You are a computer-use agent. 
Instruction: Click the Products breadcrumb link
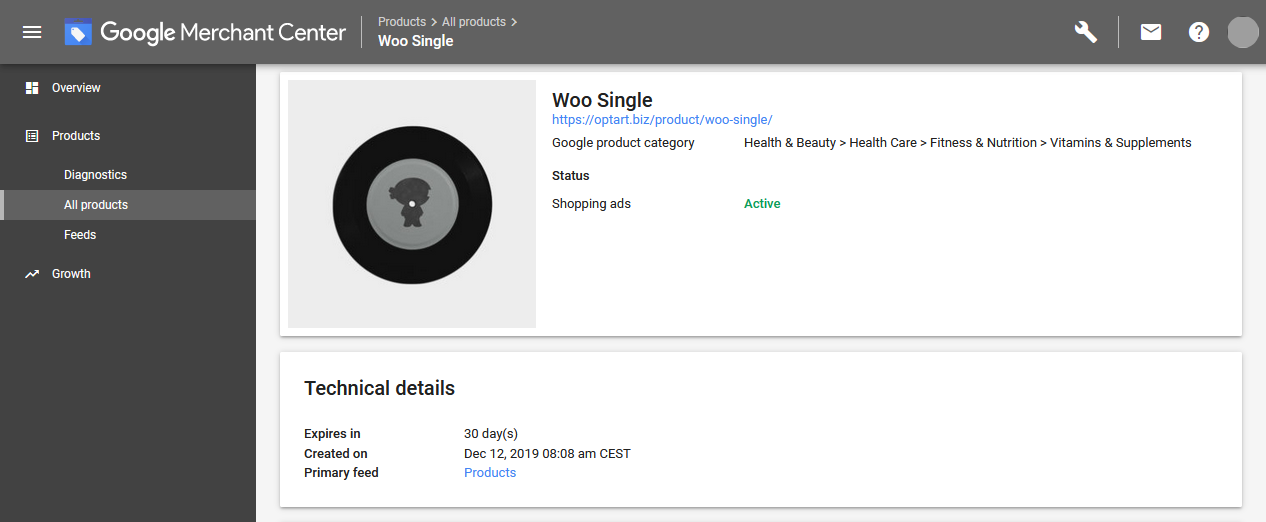pos(401,21)
